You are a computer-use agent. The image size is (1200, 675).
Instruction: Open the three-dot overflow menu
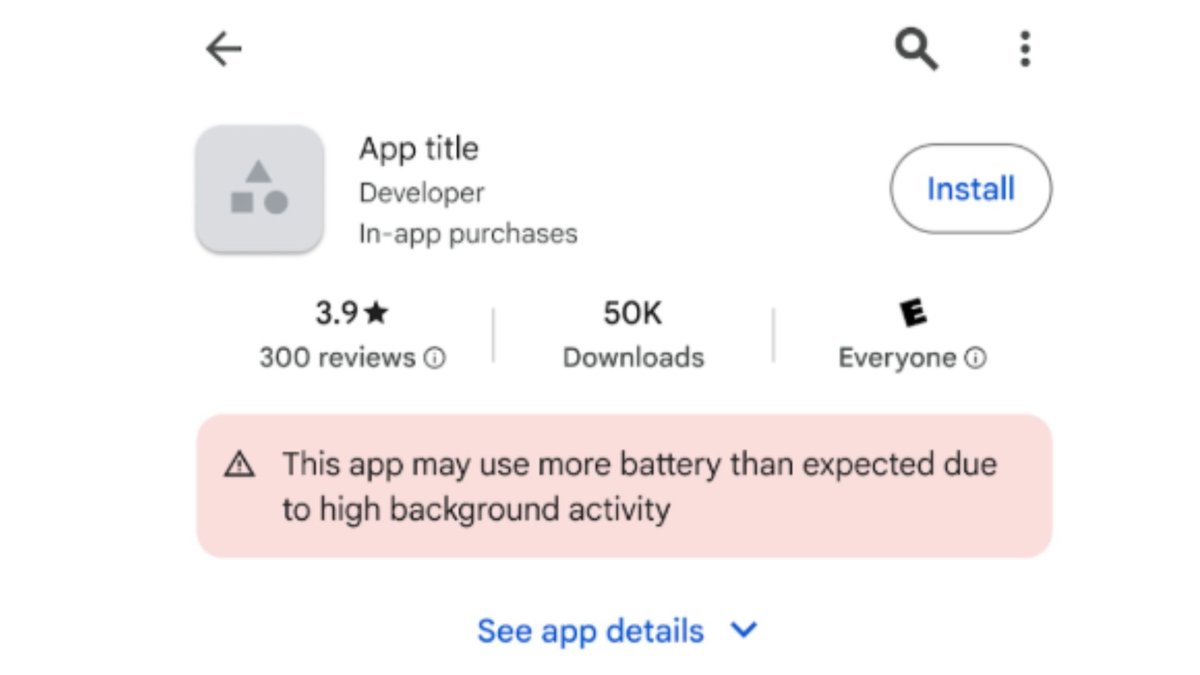pos(1024,49)
